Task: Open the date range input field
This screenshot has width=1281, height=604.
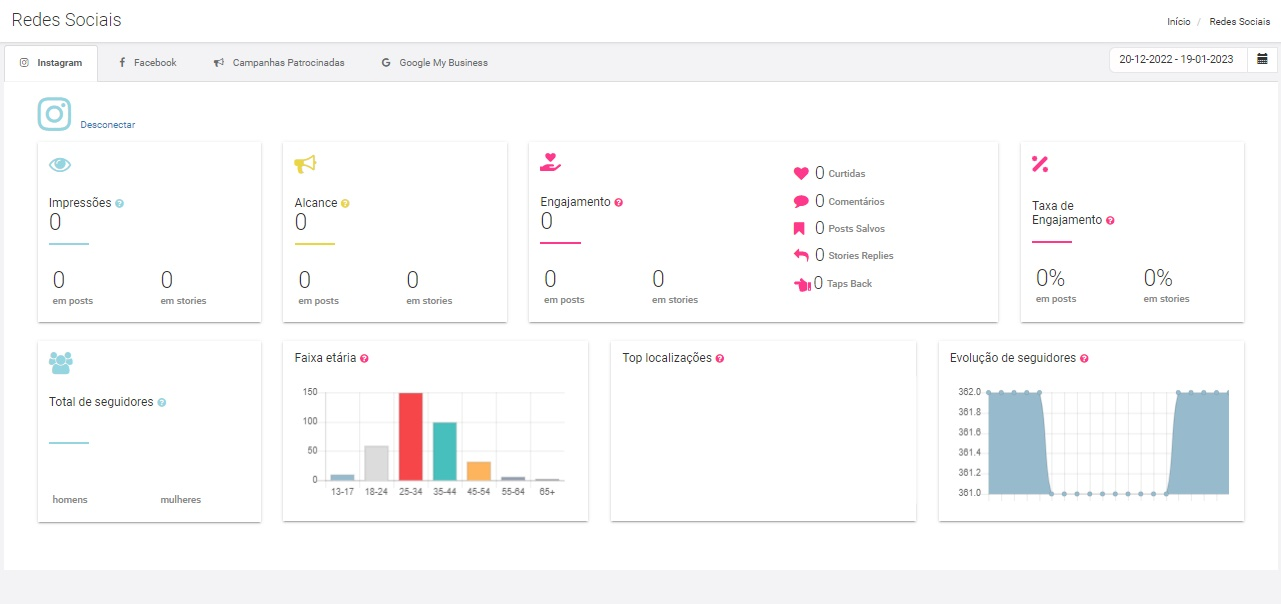Action: 1177,60
